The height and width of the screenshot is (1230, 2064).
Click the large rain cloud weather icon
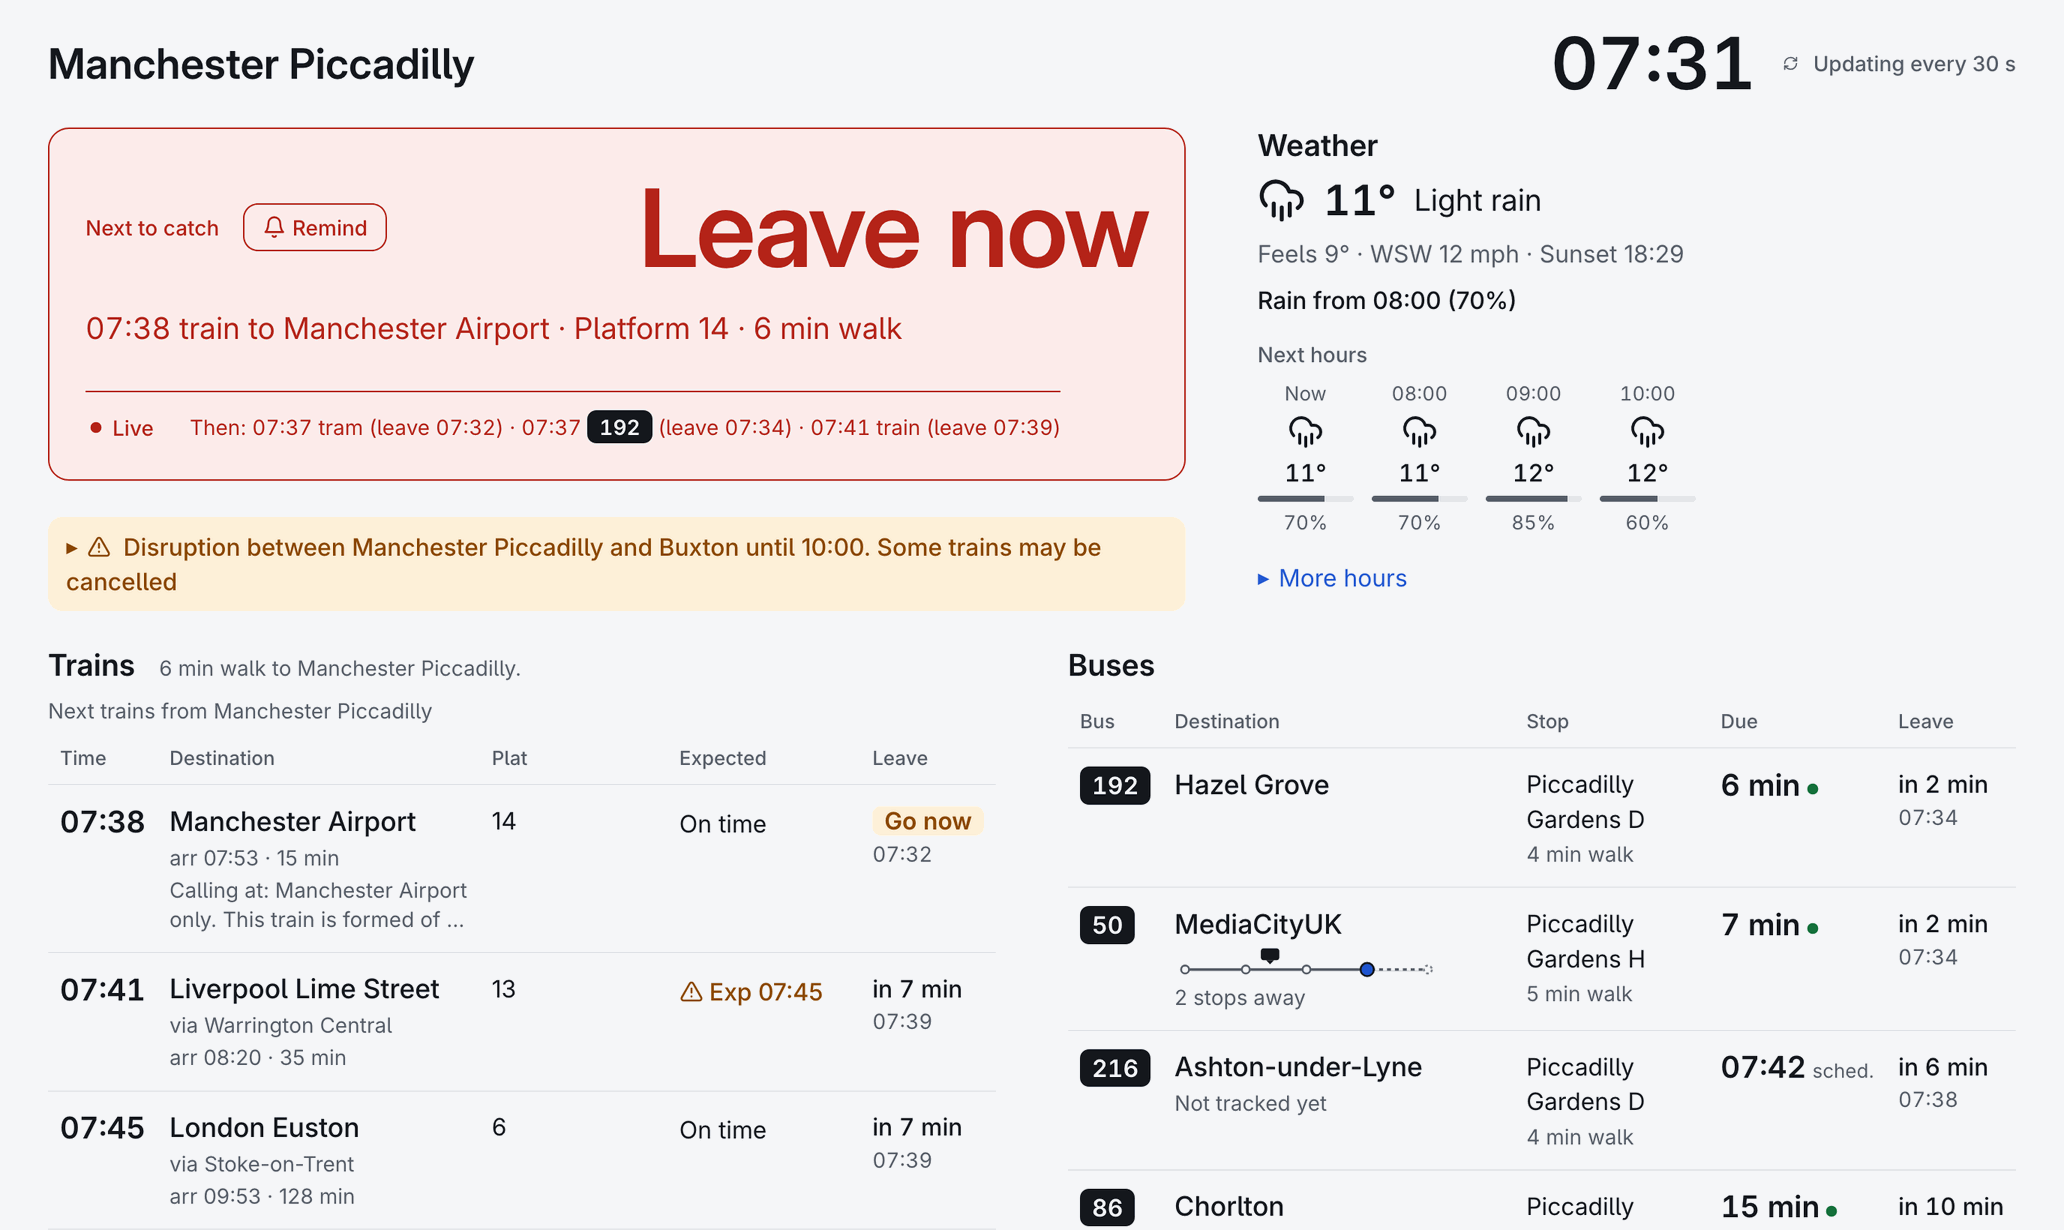(1281, 200)
